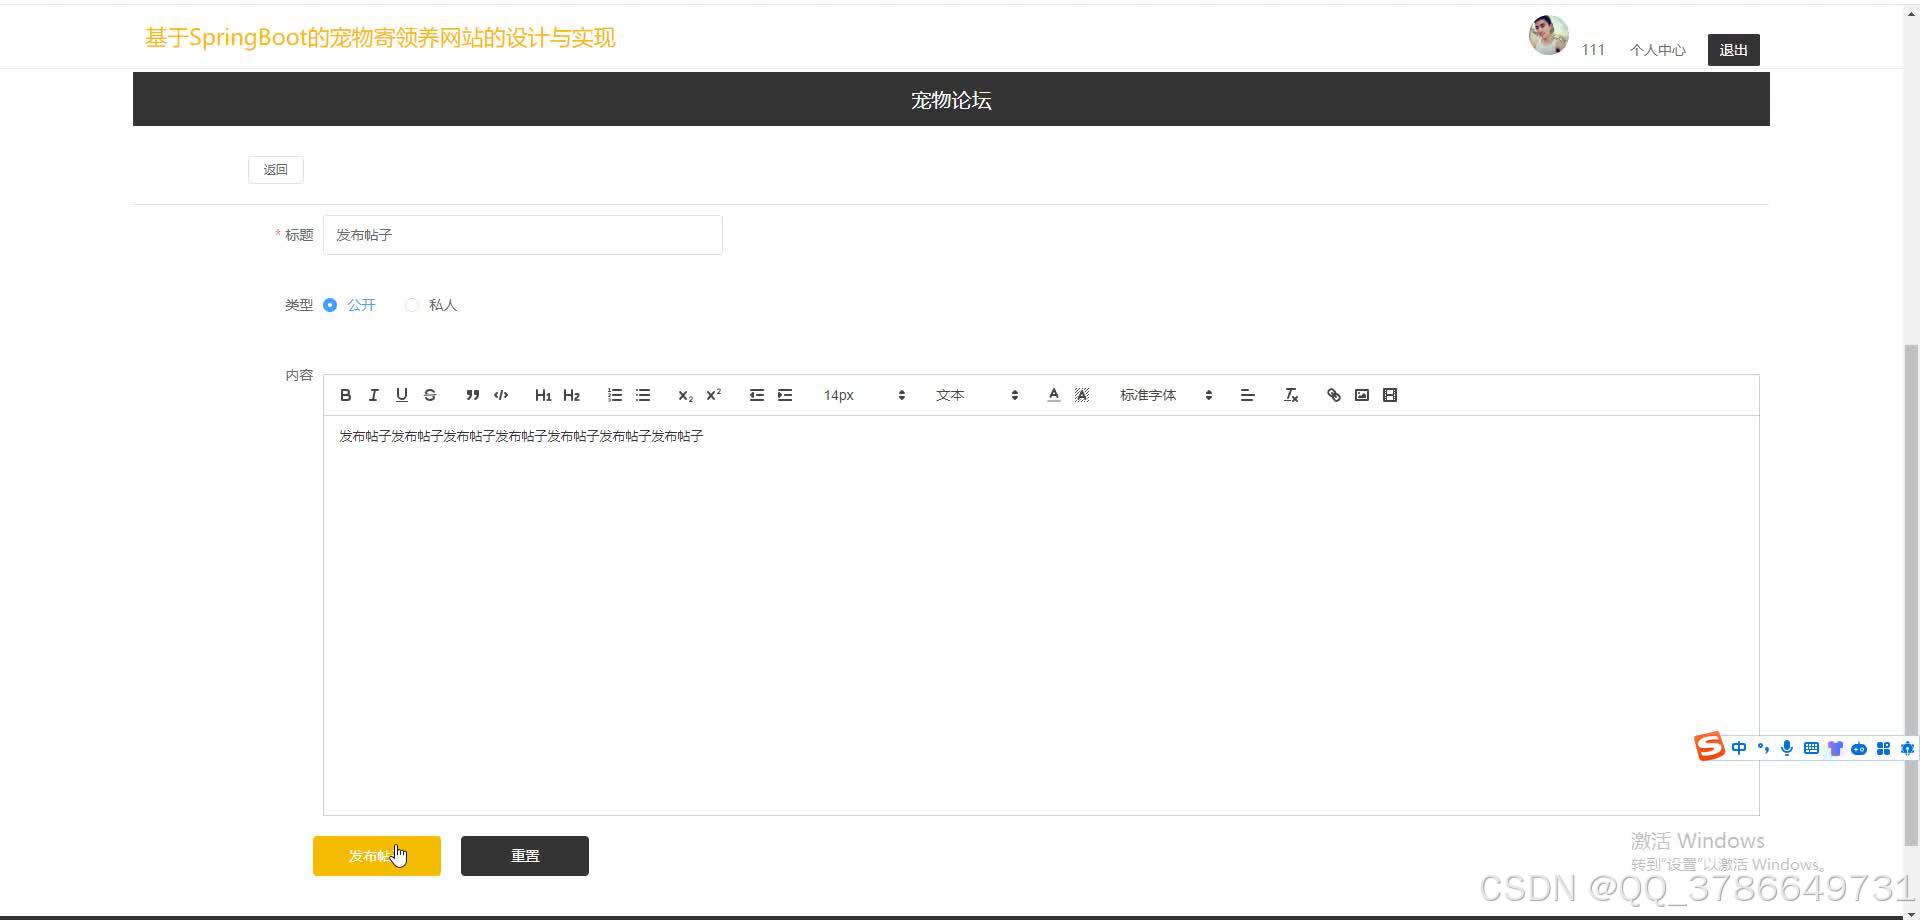The height and width of the screenshot is (920, 1920).
Task: Click the 退出 logout button
Action: 1733,50
